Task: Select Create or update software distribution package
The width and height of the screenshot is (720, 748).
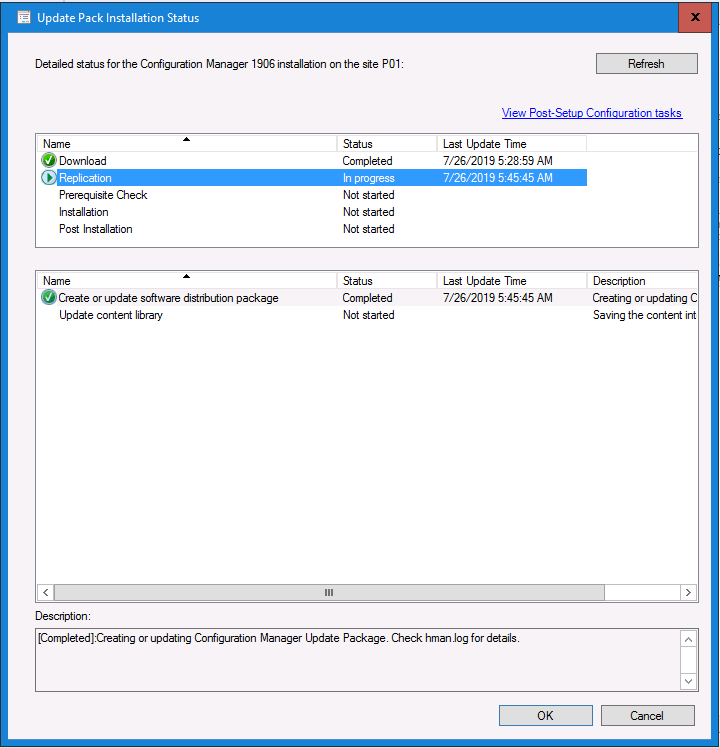Action: (x=367, y=298)
